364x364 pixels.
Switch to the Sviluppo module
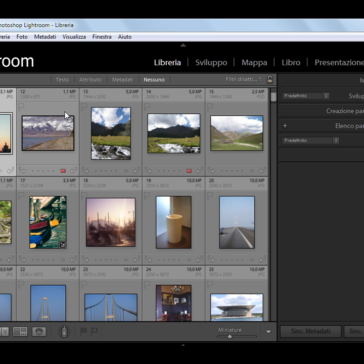[211, 63]
